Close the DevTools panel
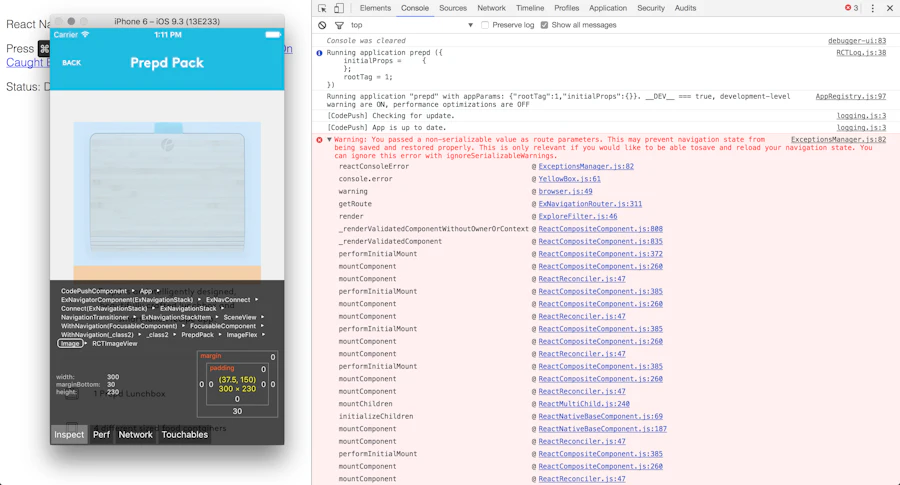 890,8
